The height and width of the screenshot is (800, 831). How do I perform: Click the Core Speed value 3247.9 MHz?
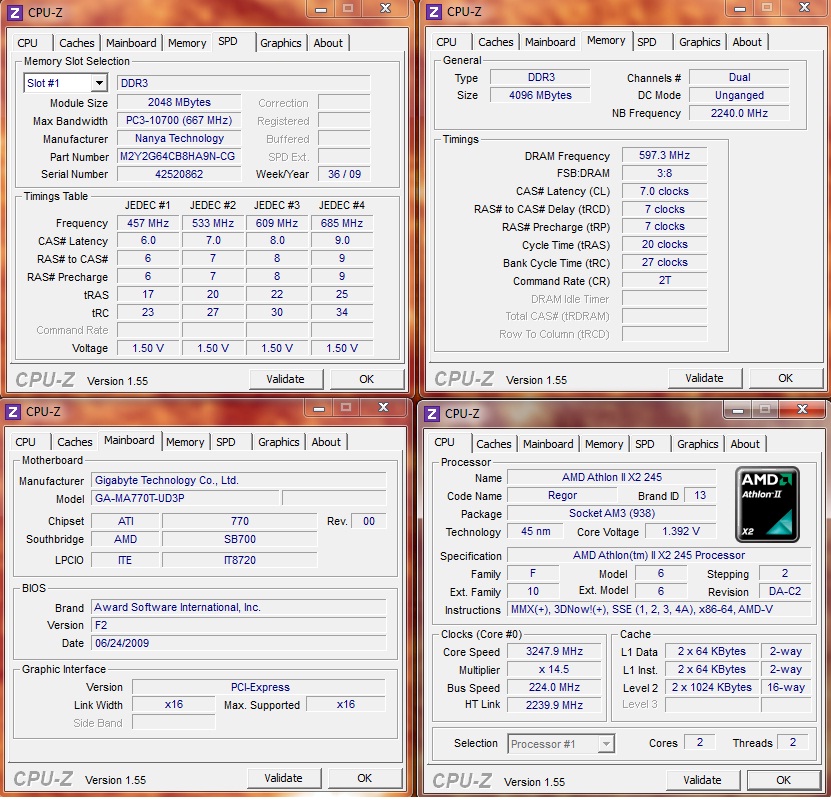coord(554,651)
